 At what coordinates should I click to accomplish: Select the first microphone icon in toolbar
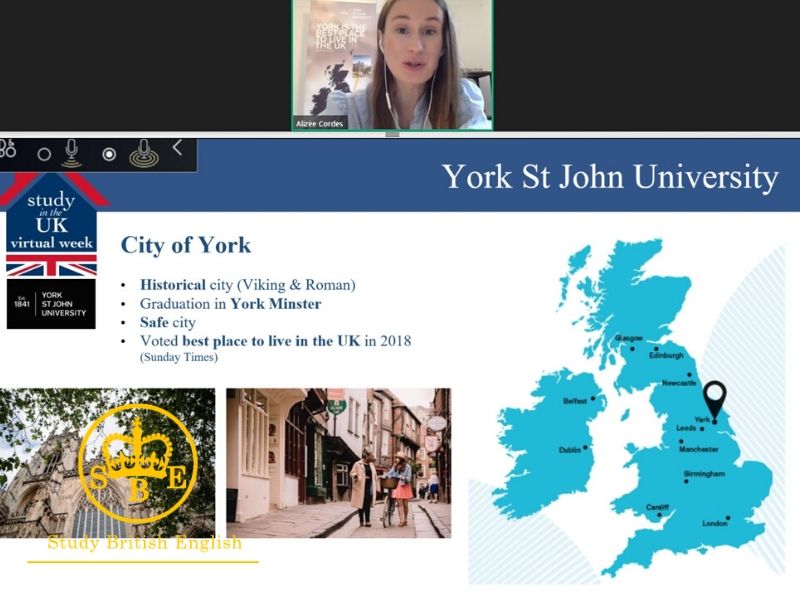pos(71,153)
